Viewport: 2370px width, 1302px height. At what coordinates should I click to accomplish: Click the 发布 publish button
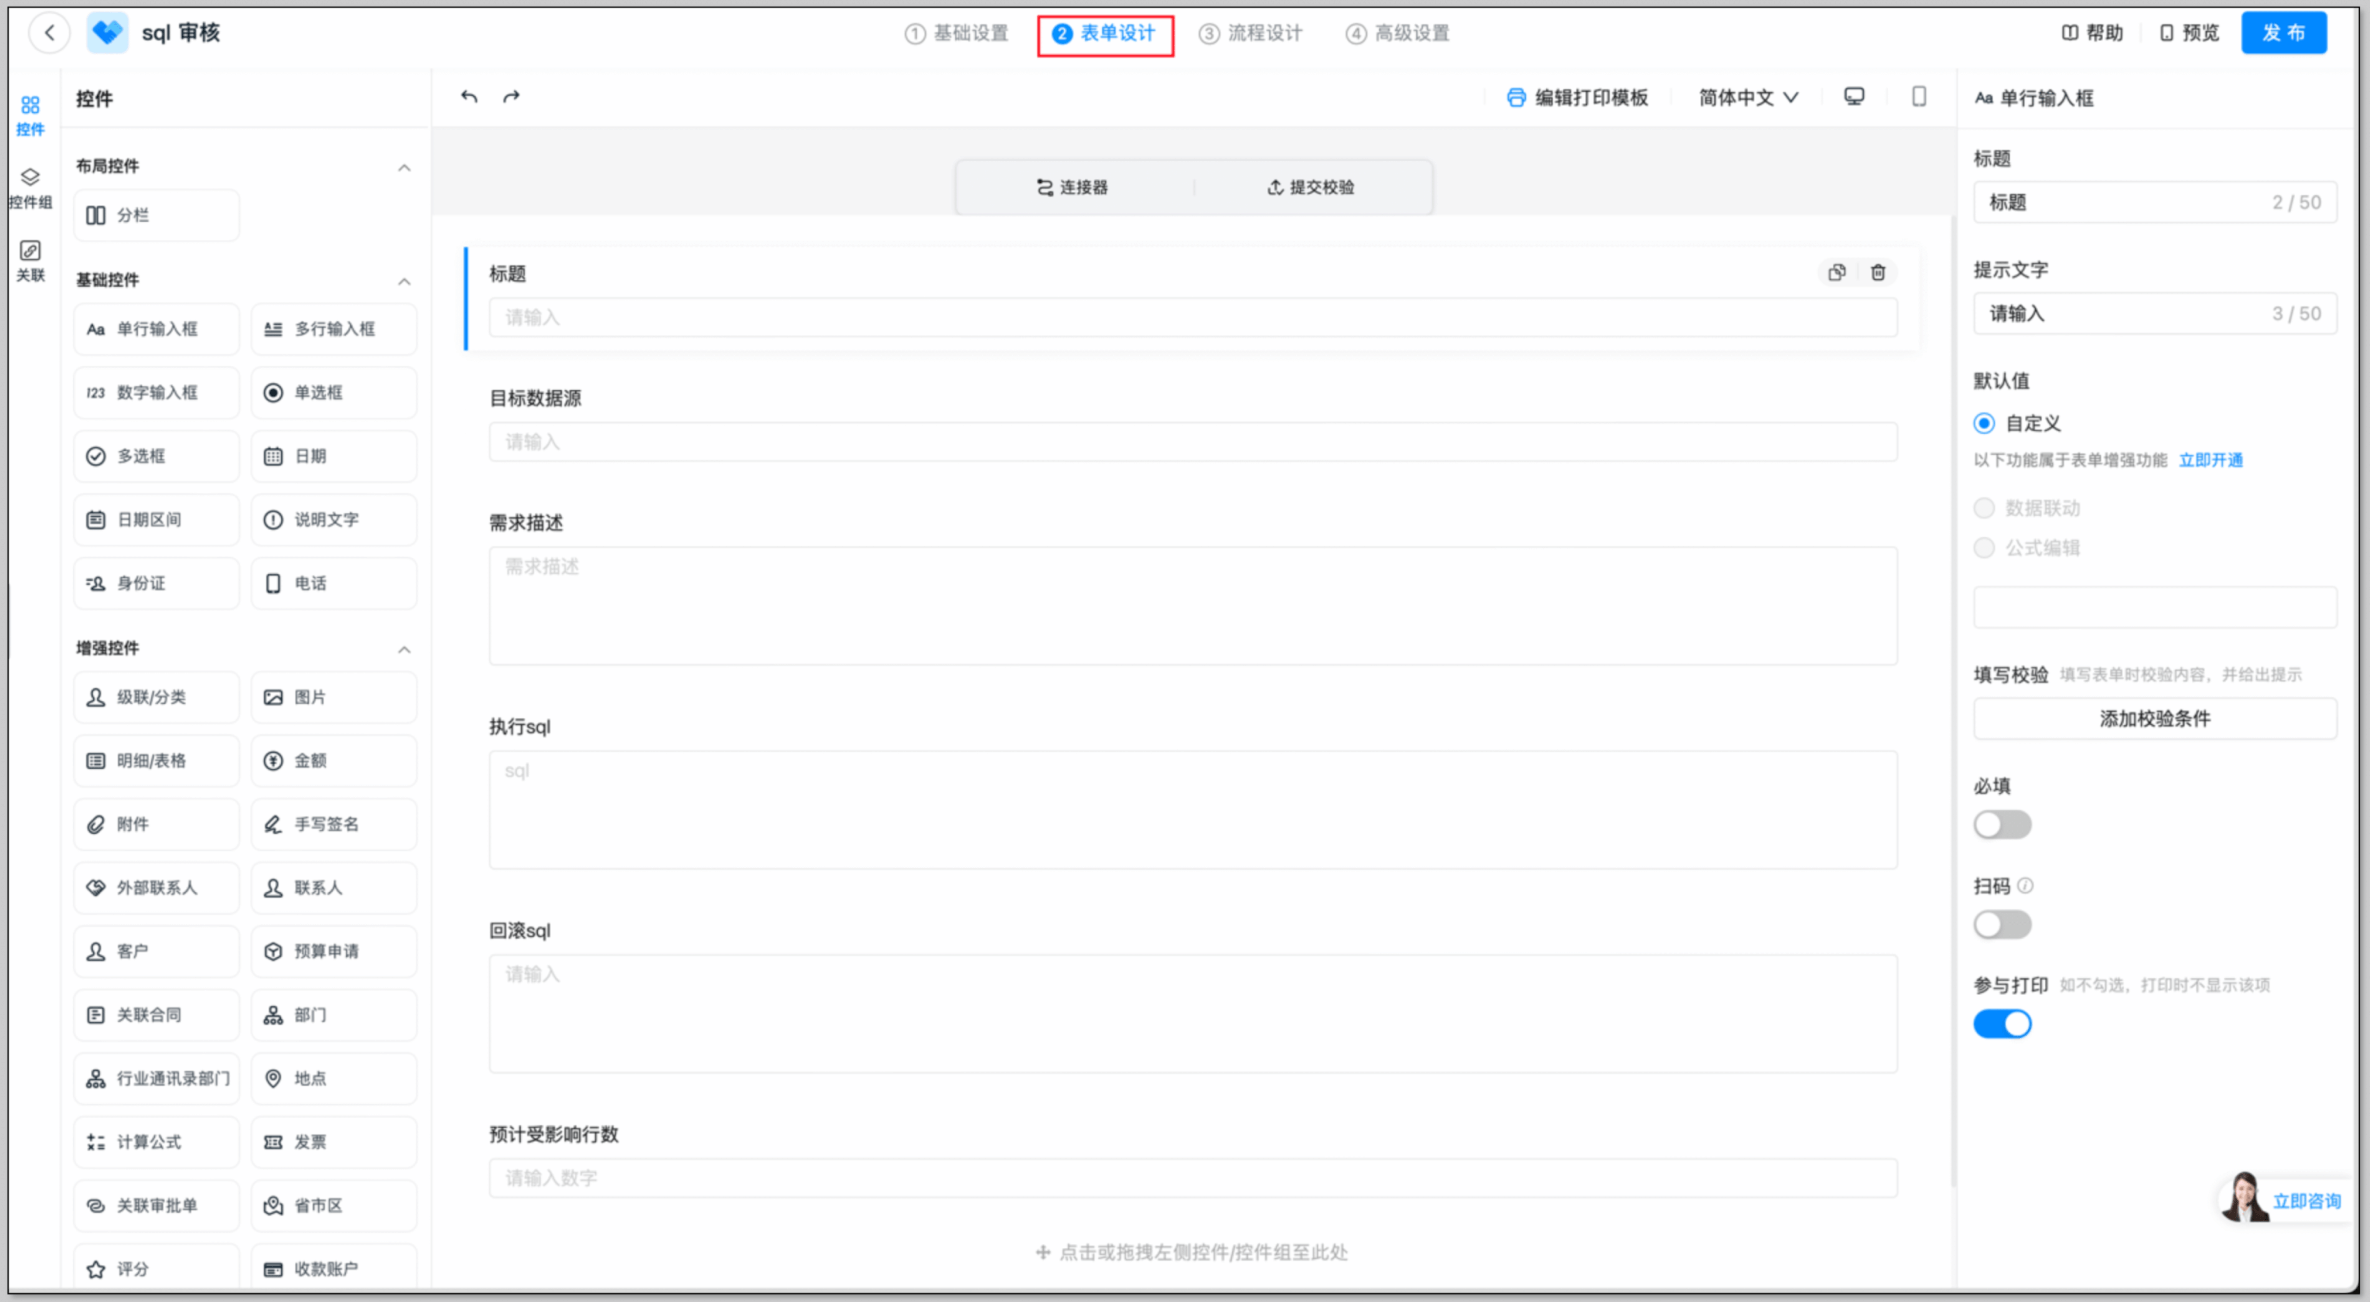[2284, 33]
